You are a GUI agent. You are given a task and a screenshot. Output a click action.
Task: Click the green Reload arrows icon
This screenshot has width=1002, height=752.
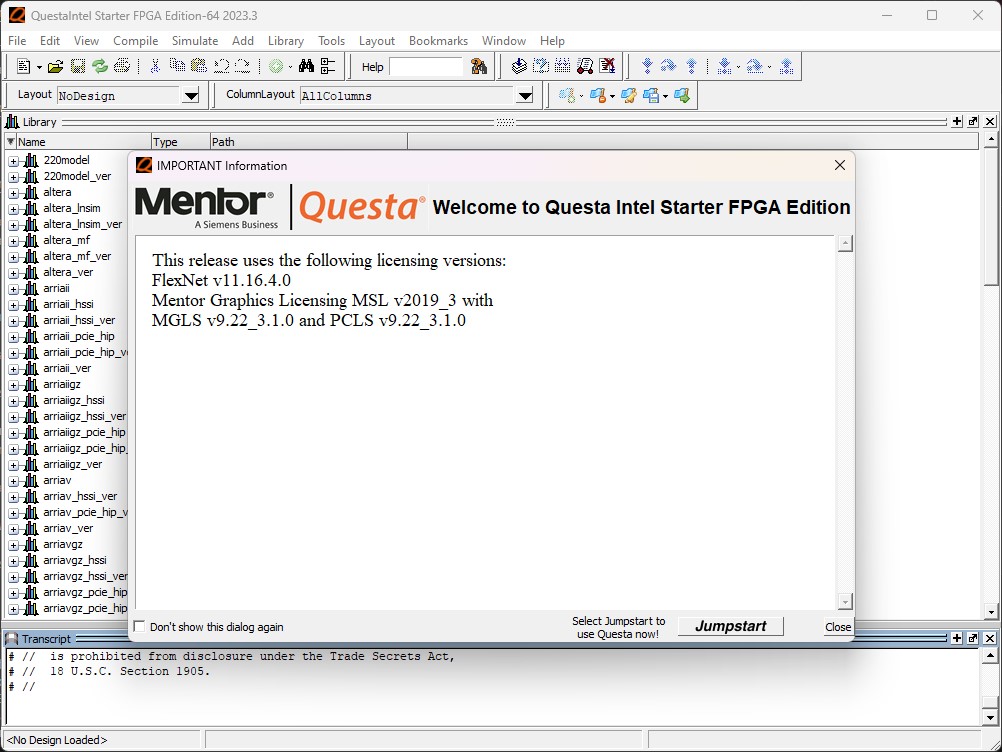(100, 66)
